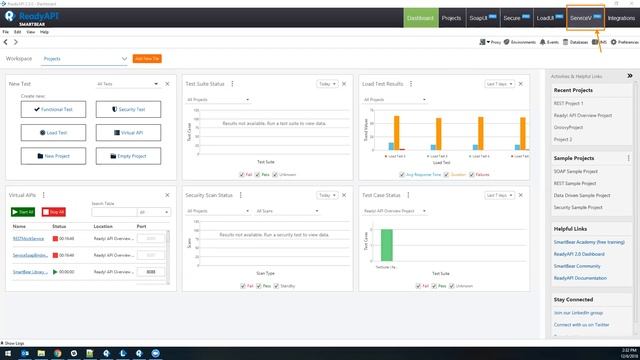The height and width of the screenshot is (360, 640).
Task: Close the Security Scan Status tile
Action: [344, 195]
